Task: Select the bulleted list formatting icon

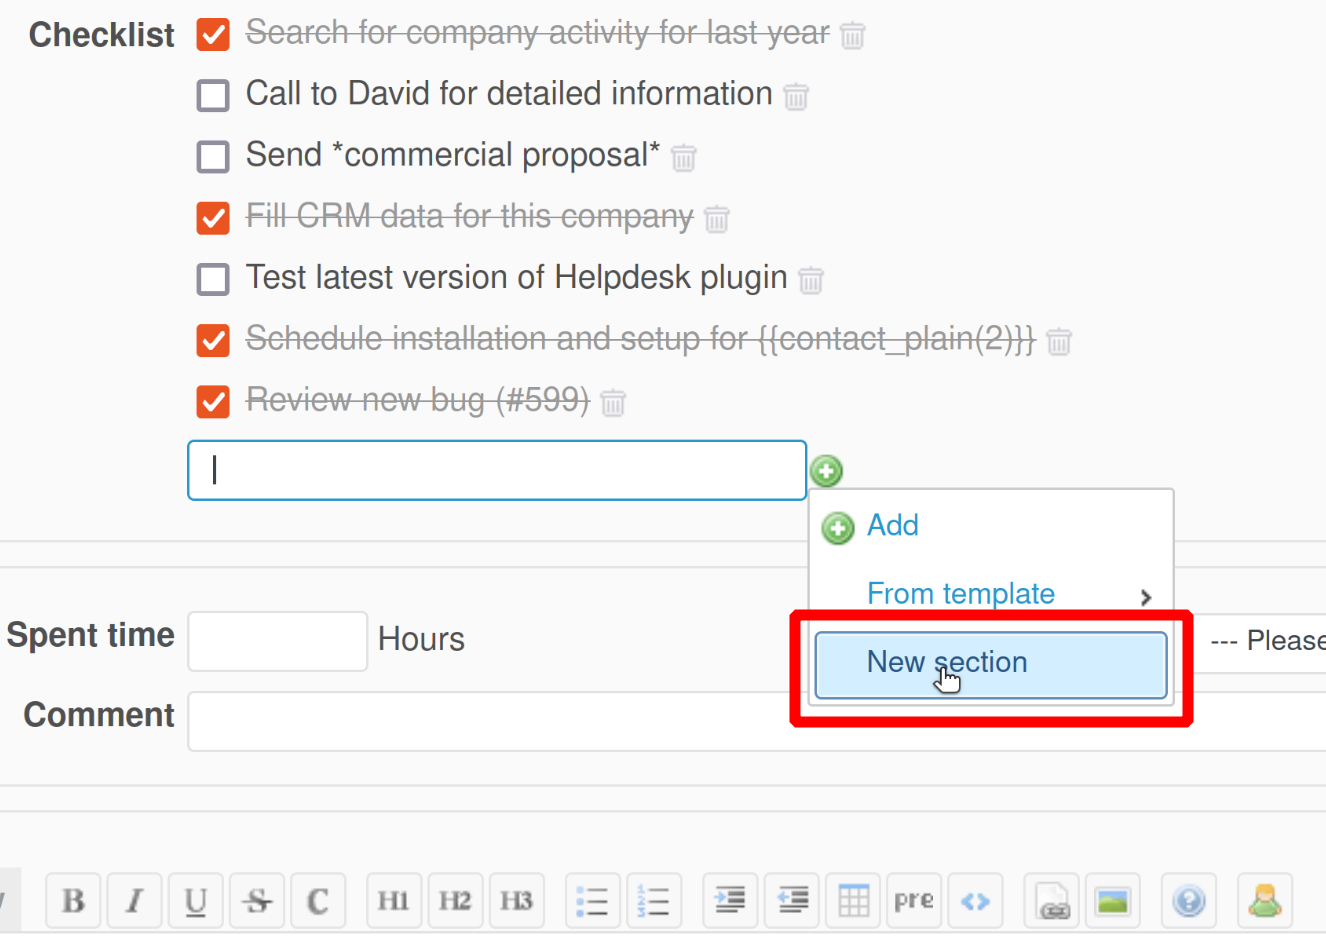Action: (x=593, y=900)
